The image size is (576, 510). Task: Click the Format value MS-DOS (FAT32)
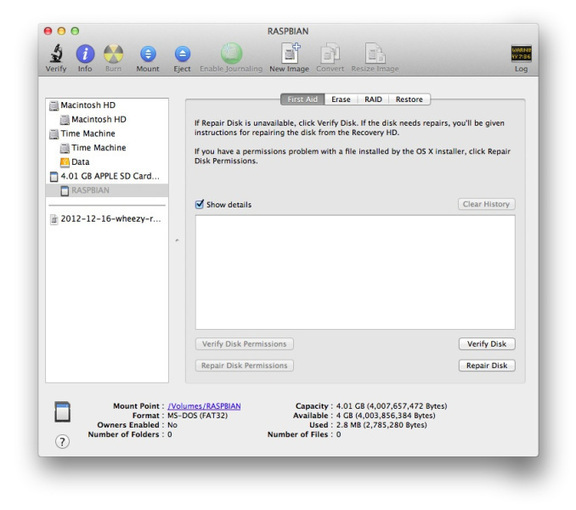(x=198, y=416)
